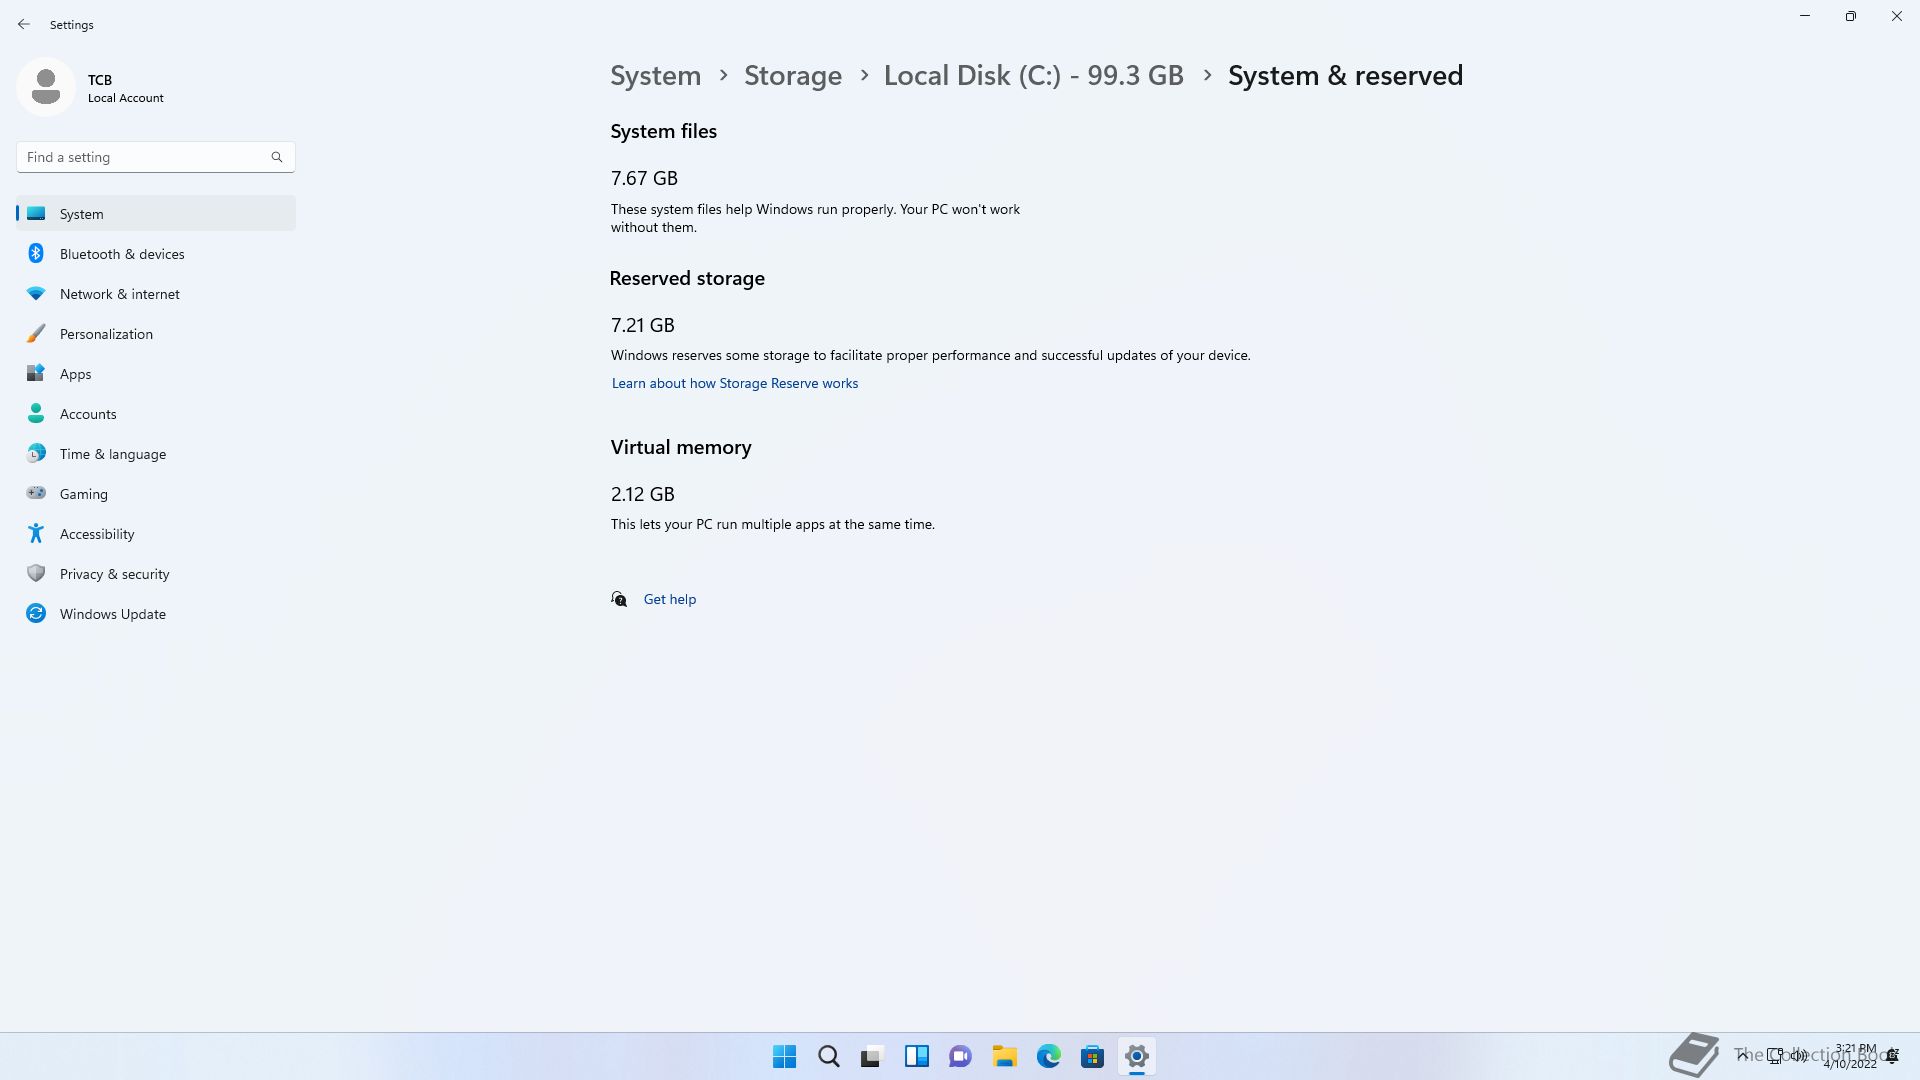The image size is (1920, 1080).
Task: Go back using the Settings back arrow
Action: coord(24,24)
